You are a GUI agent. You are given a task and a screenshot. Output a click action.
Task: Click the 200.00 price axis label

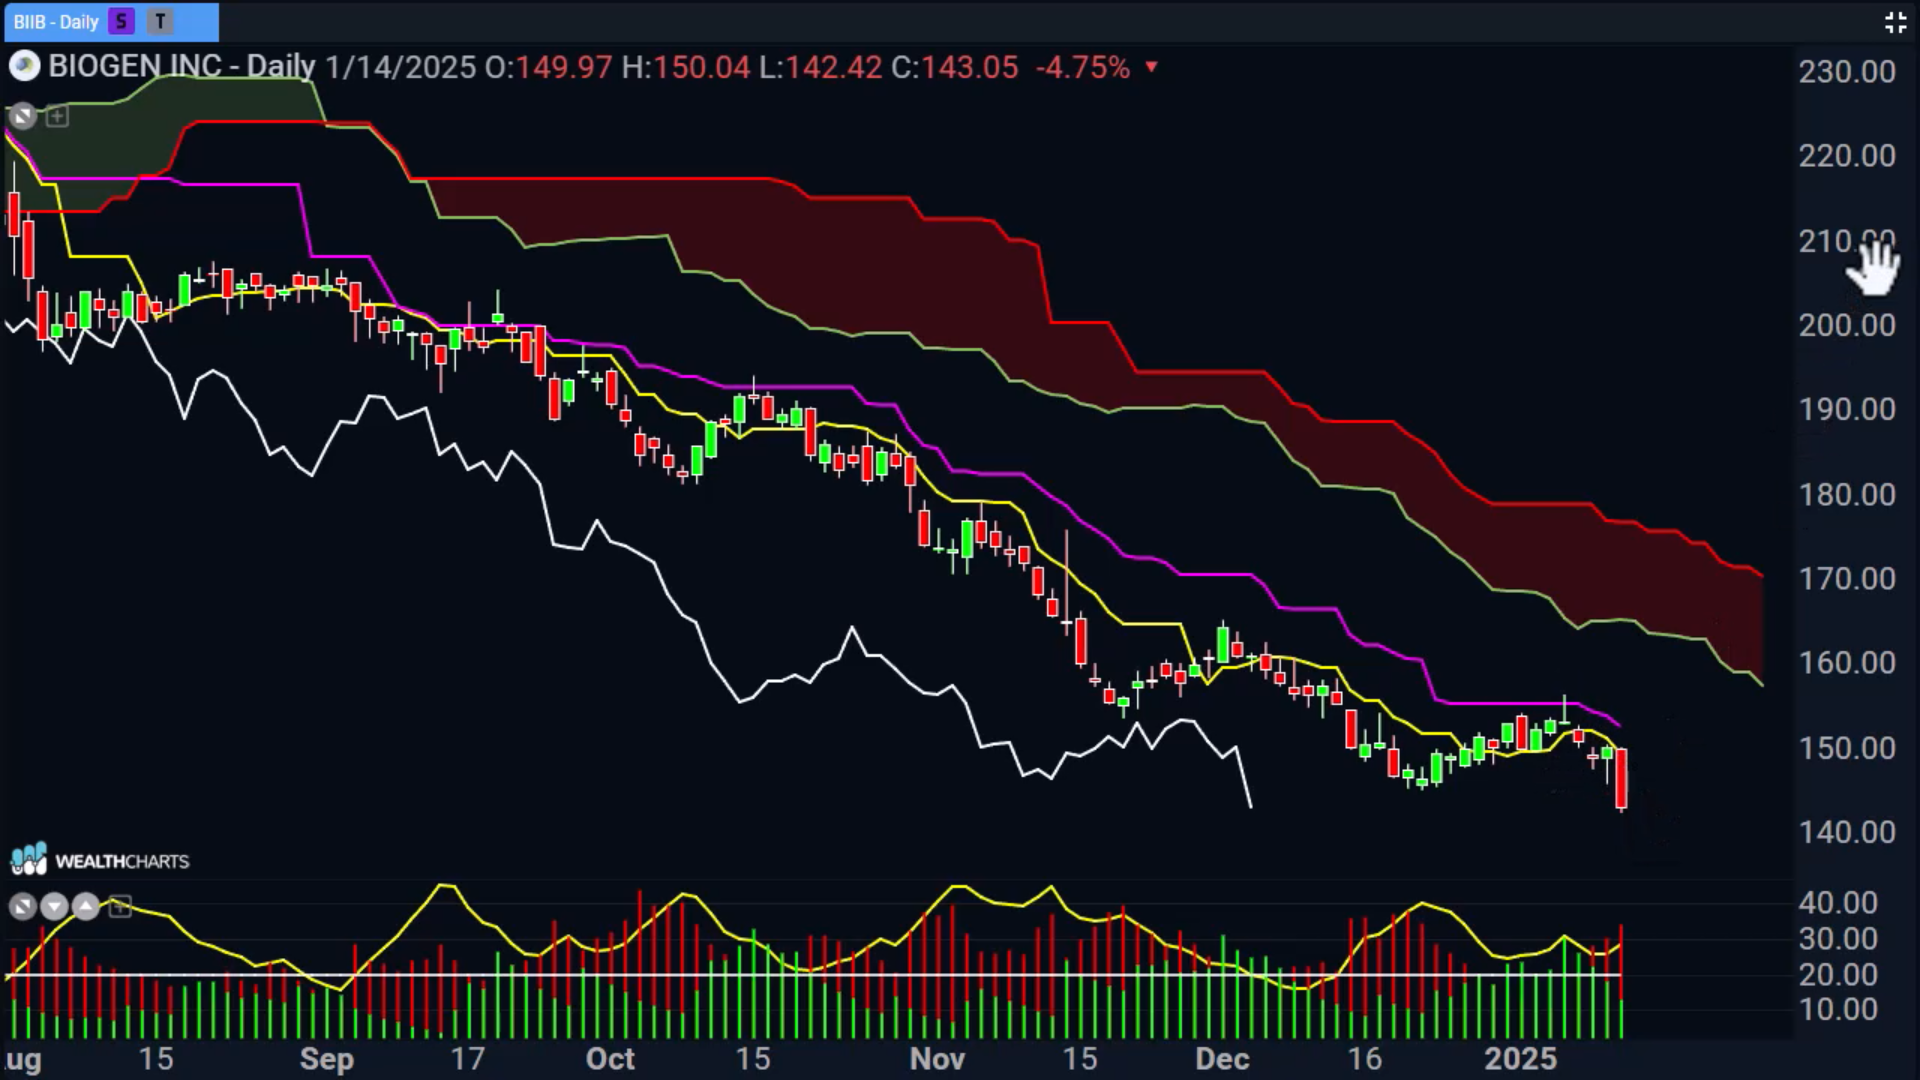pos(1847,326)
